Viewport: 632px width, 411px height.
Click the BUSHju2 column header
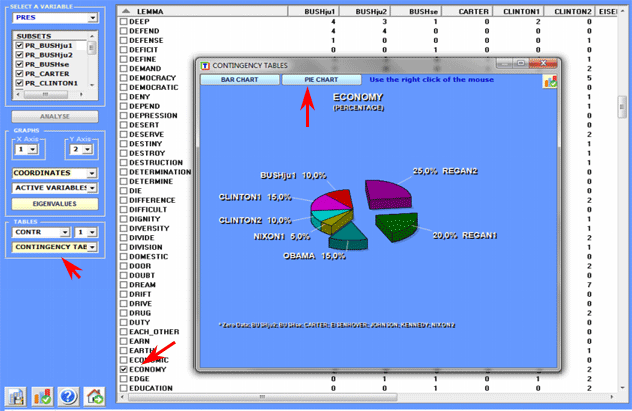[x=365, y=11]
